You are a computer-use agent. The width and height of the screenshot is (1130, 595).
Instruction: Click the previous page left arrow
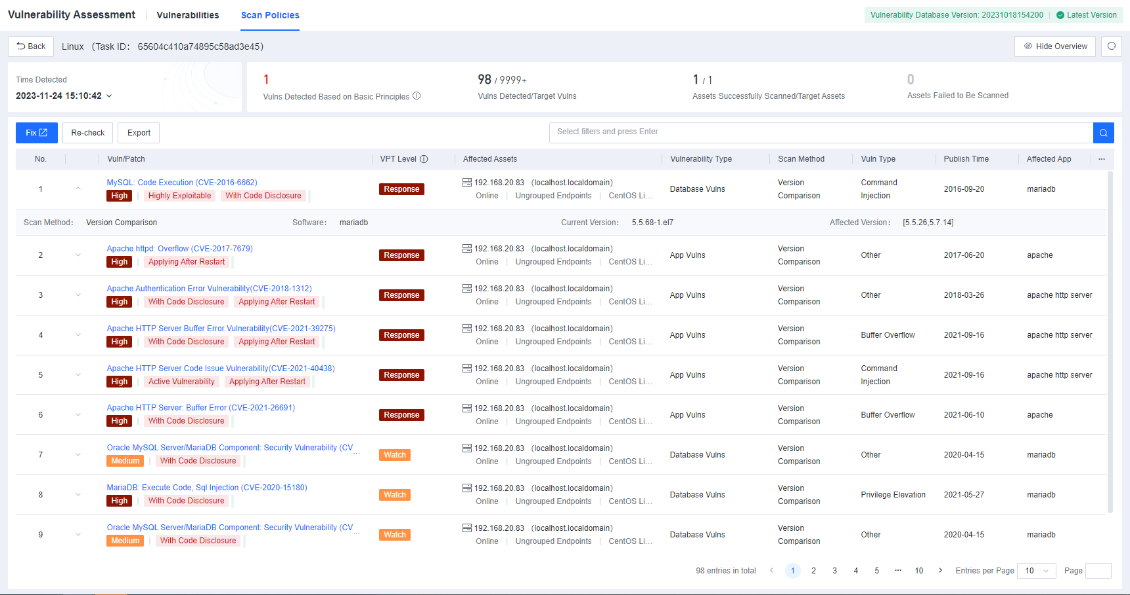point(771,570)
